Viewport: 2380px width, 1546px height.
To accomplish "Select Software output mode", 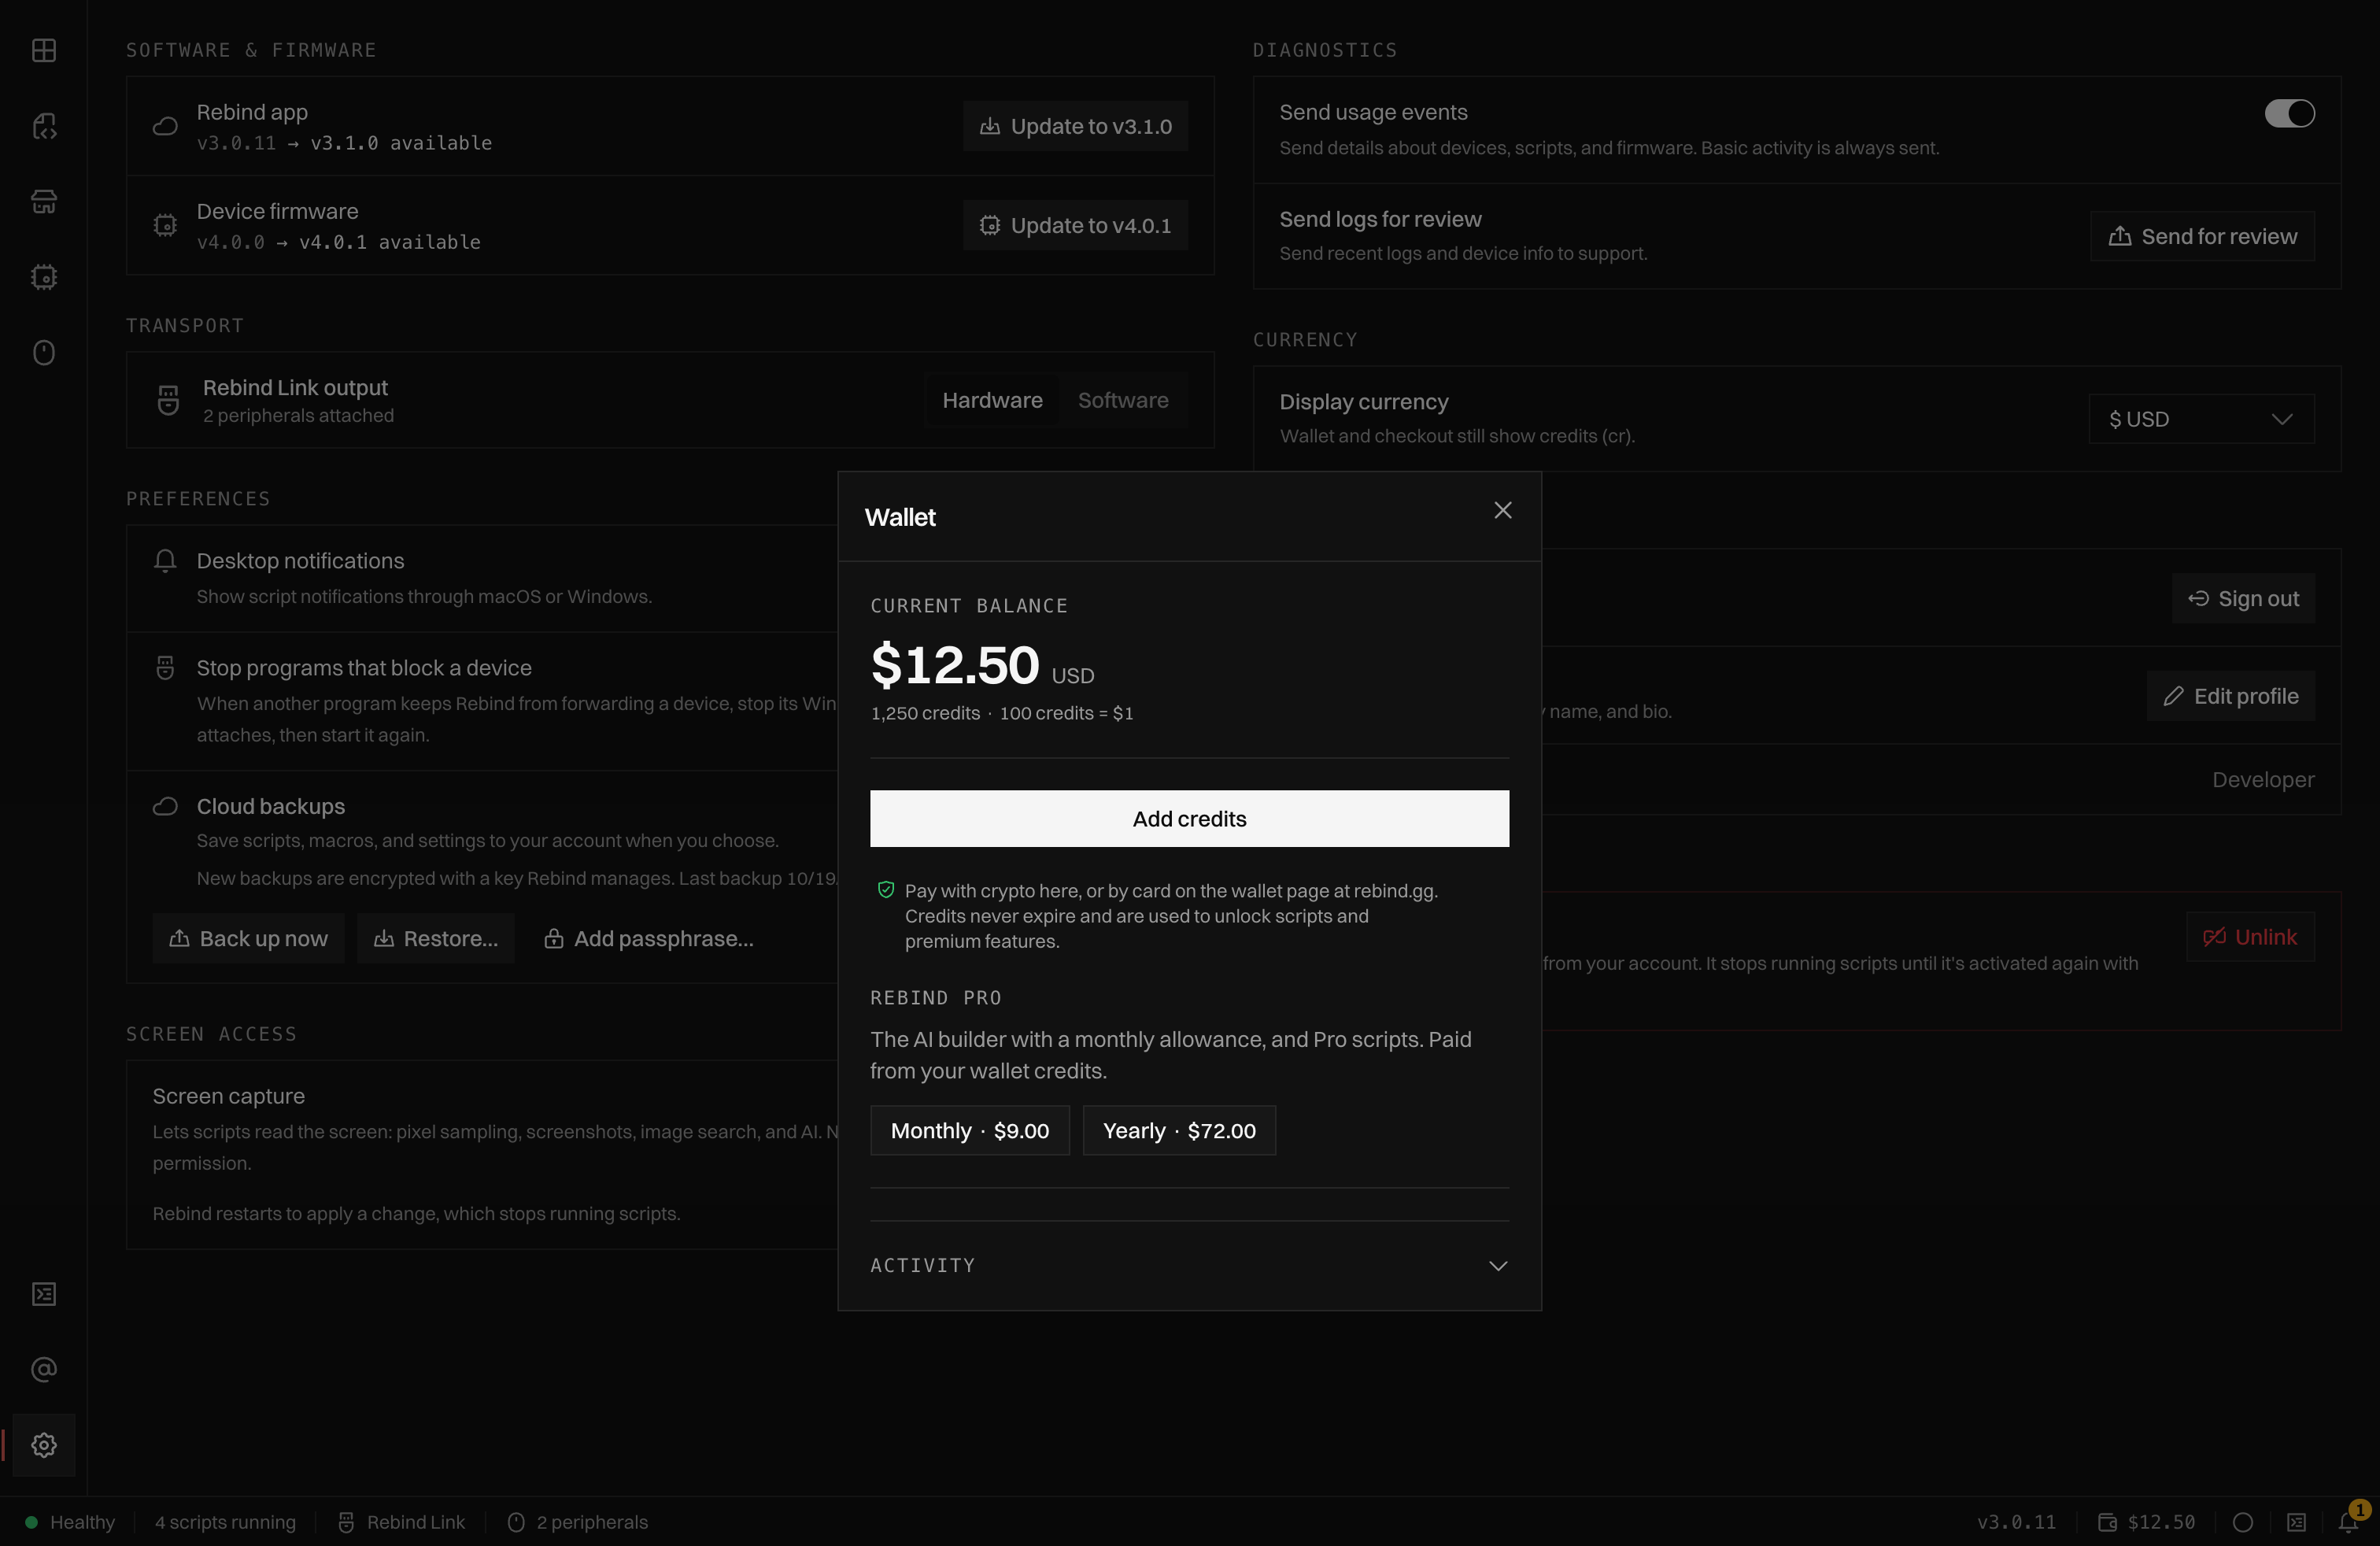I will (x=1123, y=400).
